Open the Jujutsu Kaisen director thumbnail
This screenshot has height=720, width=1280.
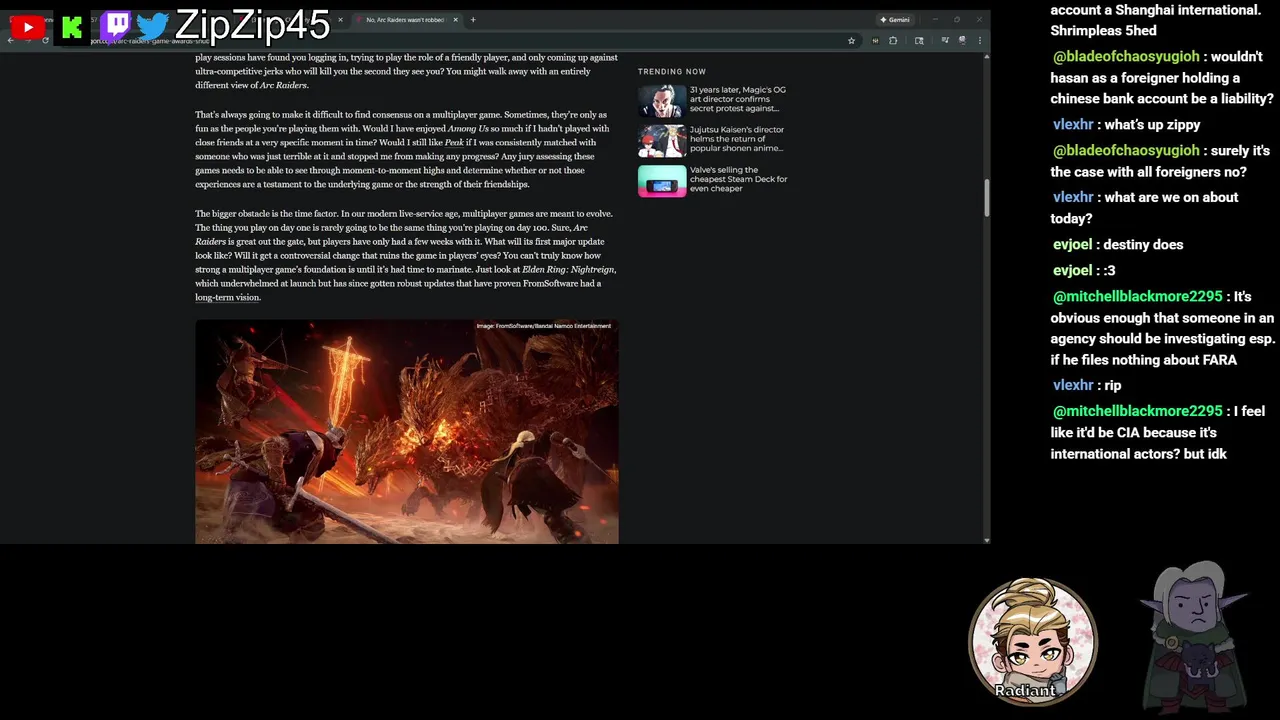[x=662, y=141]
